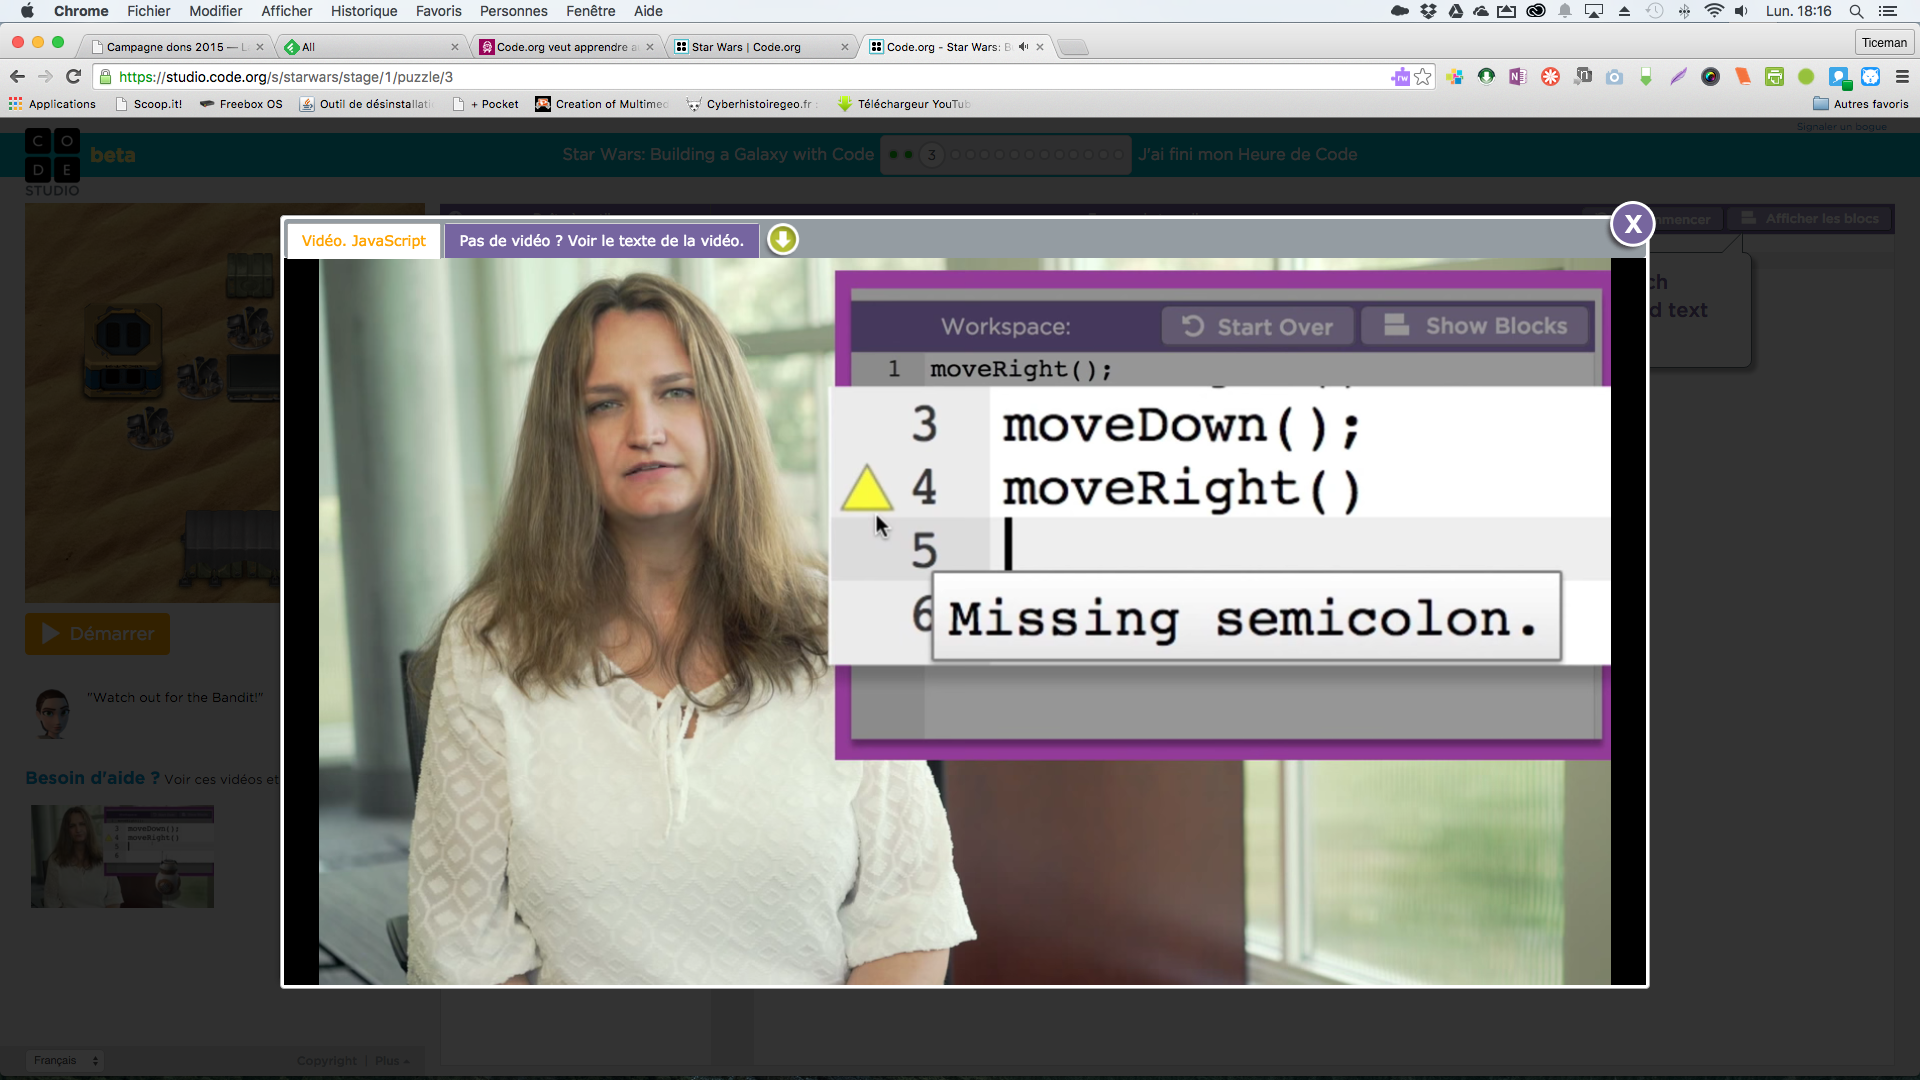The image size is (1920, 1080).
Task: Click the Copyright footer link
Action: [x=326, y=1061]
